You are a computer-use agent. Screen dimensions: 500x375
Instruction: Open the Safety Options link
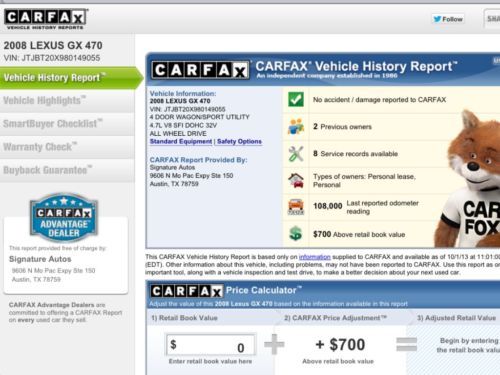pyautogui.click(x=239, y=142)
